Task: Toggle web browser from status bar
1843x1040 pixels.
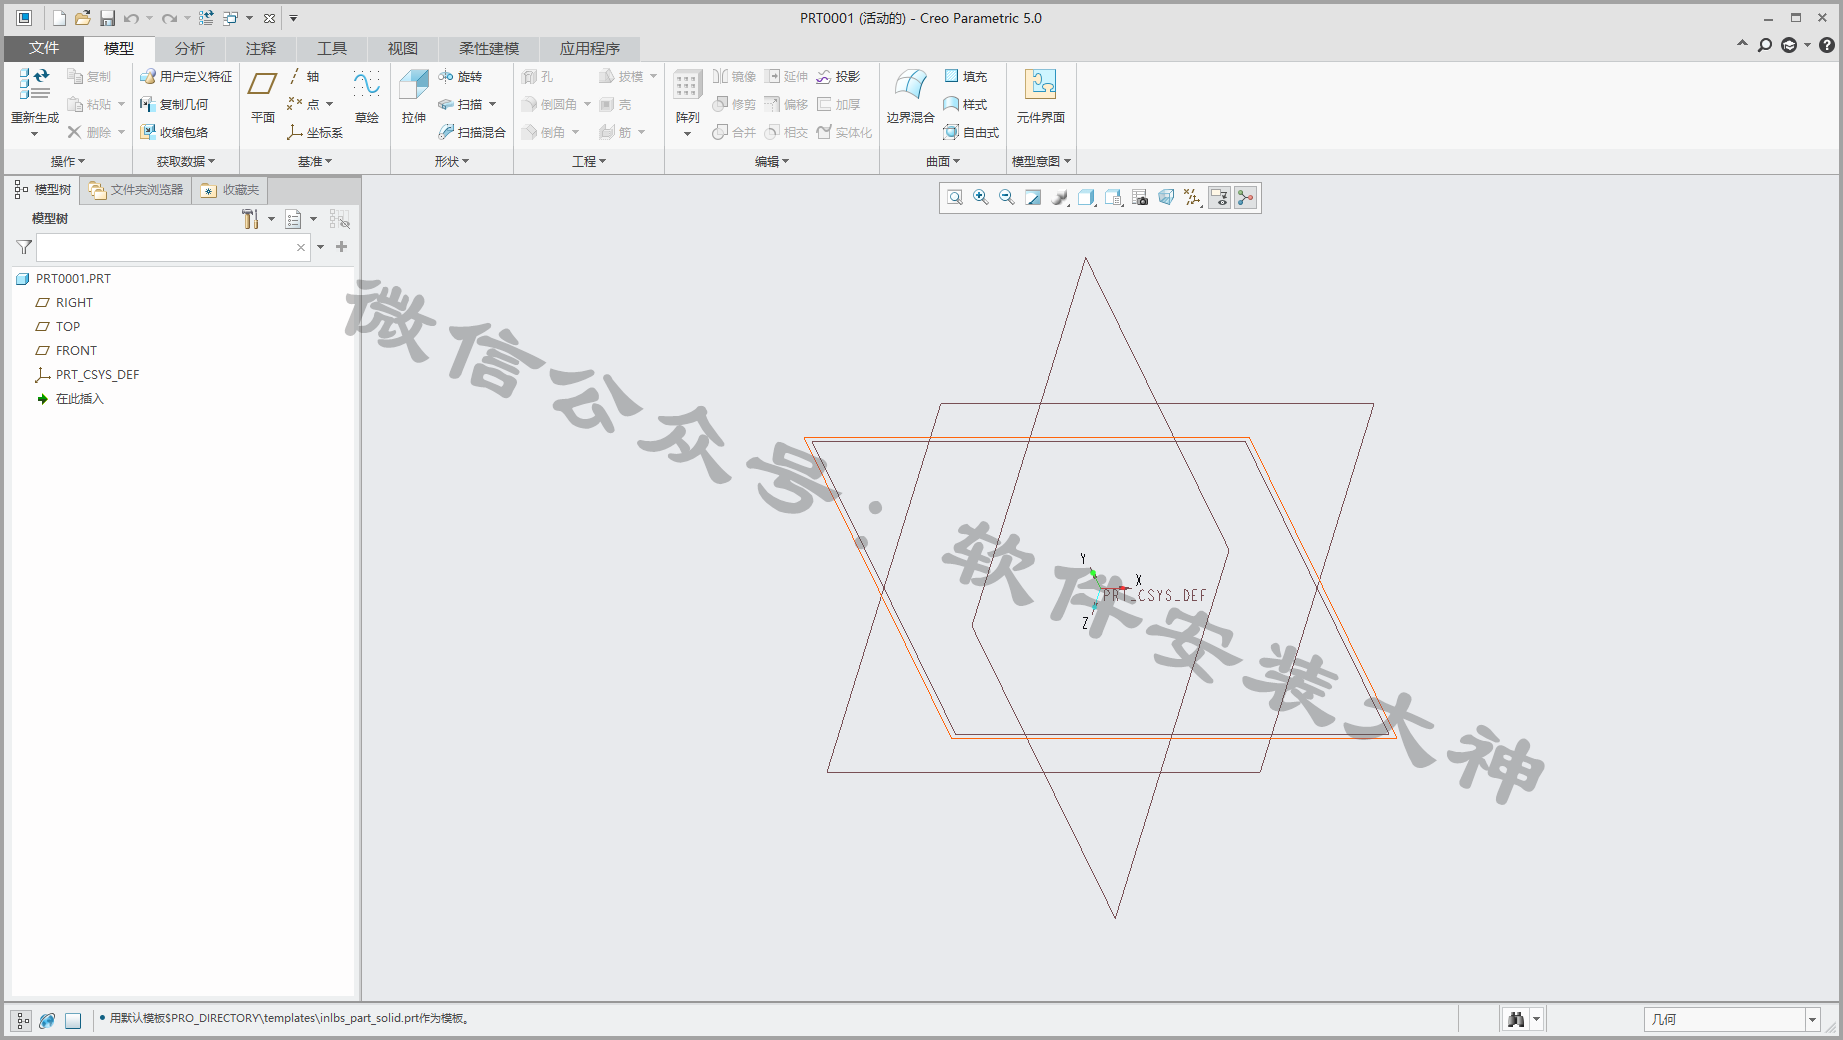Action: pos(47,1020)
